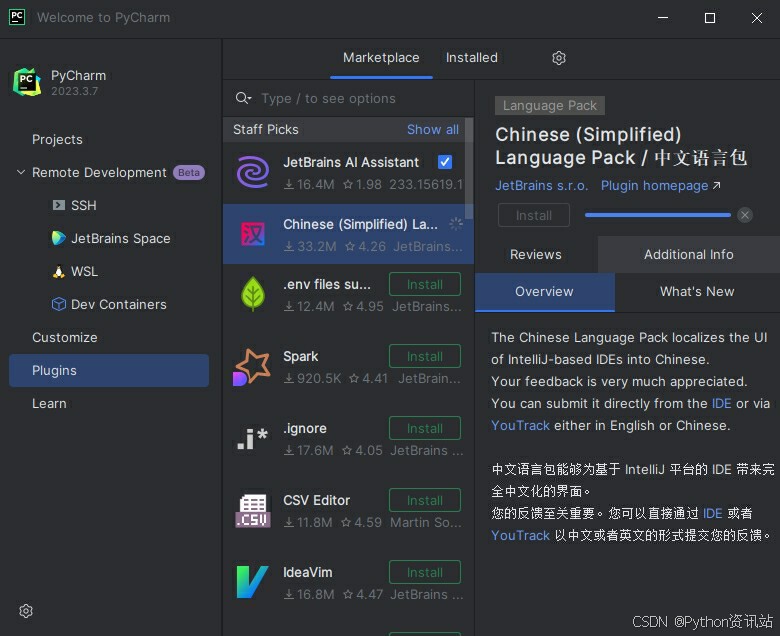Click the JetBrains AI Assistant swirl icon

point(253,172)
